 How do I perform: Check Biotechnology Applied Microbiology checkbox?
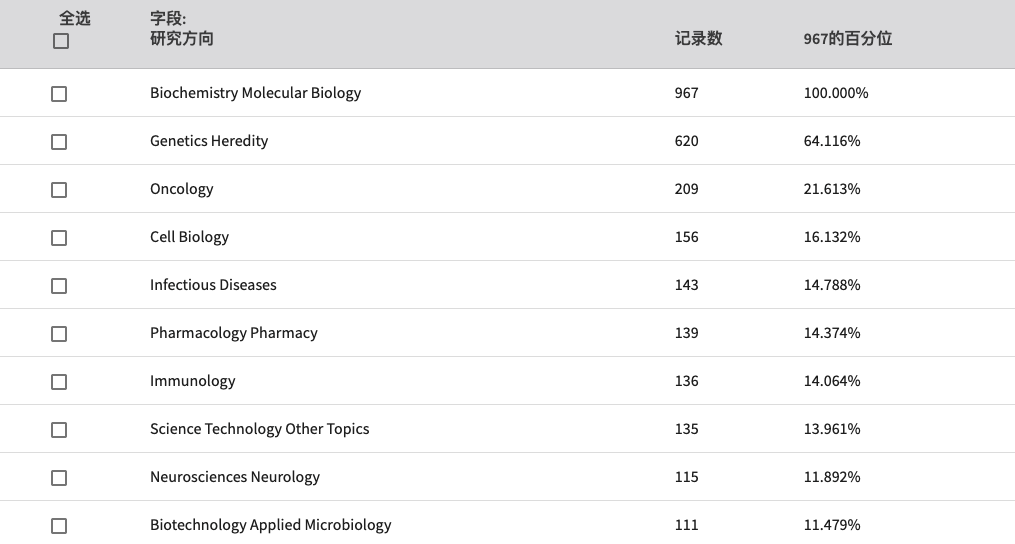pos(59,525)
